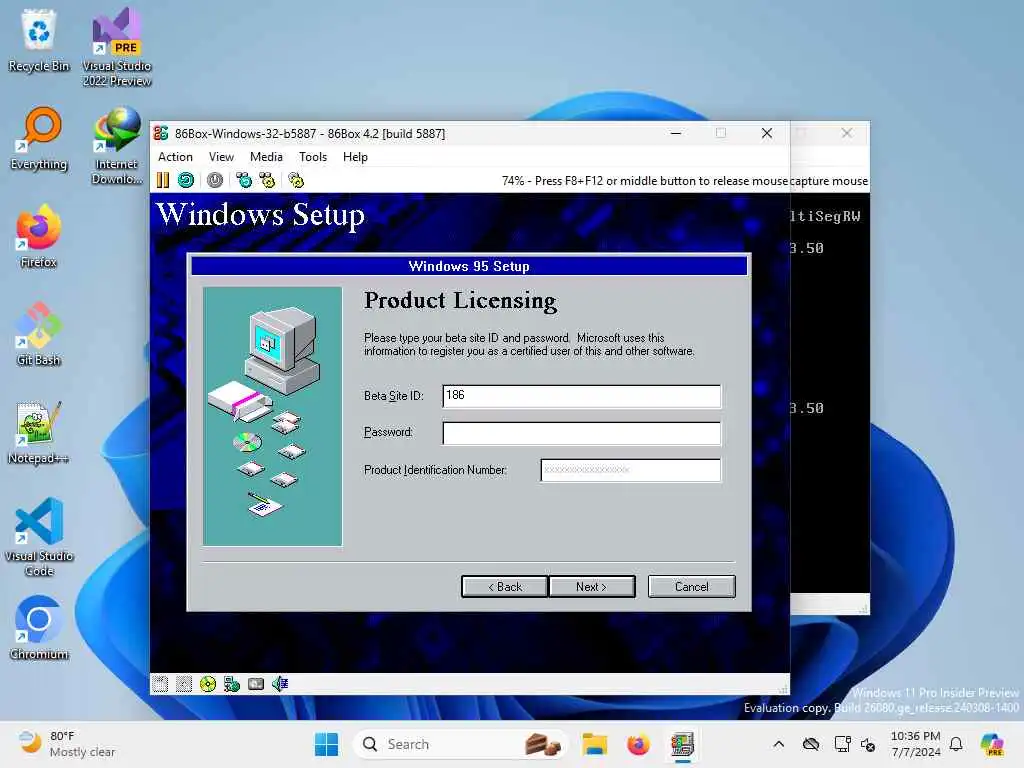Click the taskbar Search box
The image size is (1024, 768).
click(x=460, y=744)
